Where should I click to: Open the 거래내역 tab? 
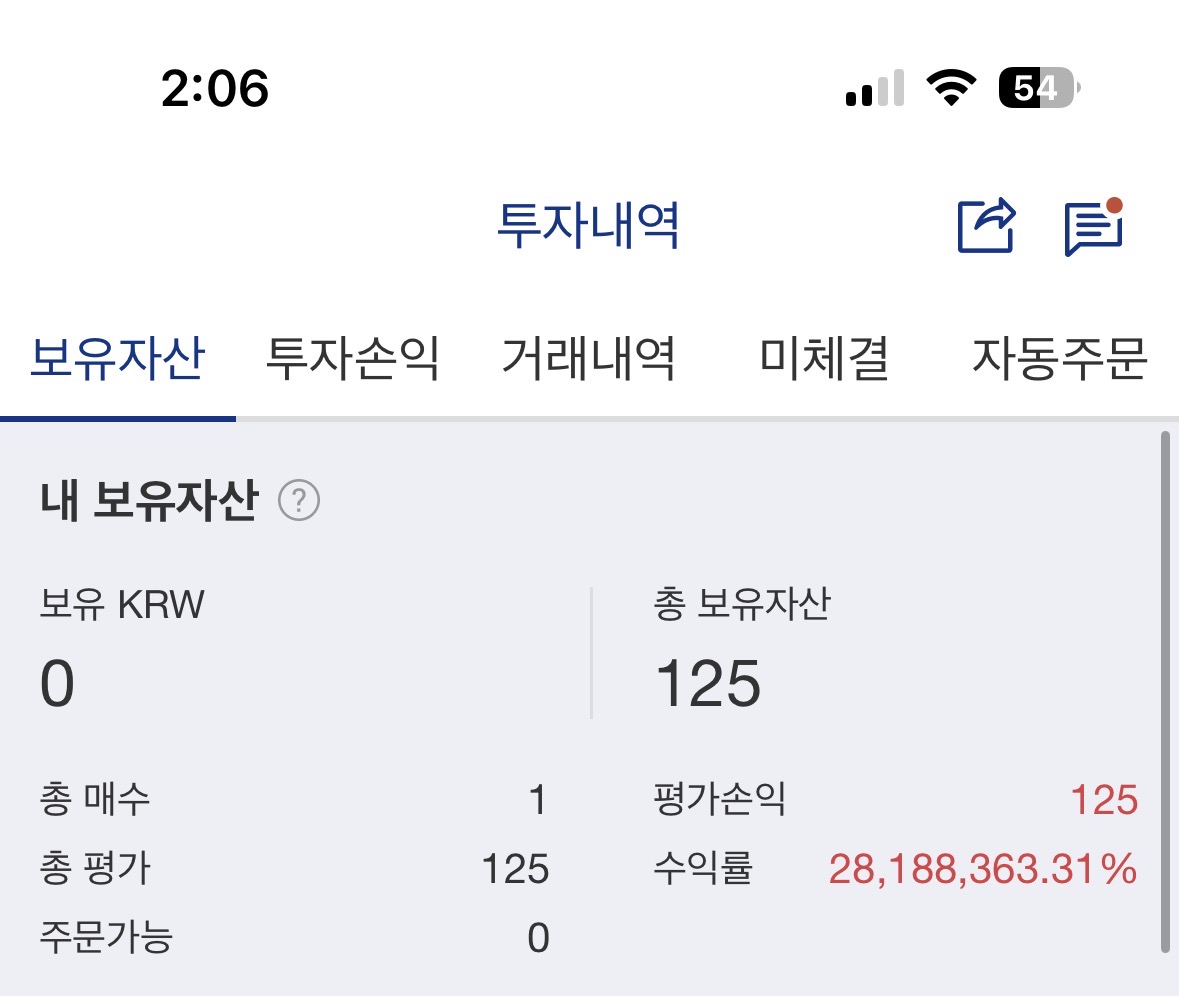(x=588, y=358)
